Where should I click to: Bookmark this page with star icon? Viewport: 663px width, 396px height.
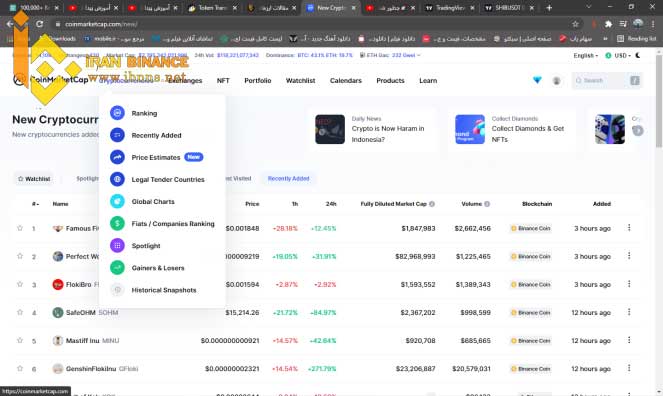pyautogui.click(x=575, y=24)
